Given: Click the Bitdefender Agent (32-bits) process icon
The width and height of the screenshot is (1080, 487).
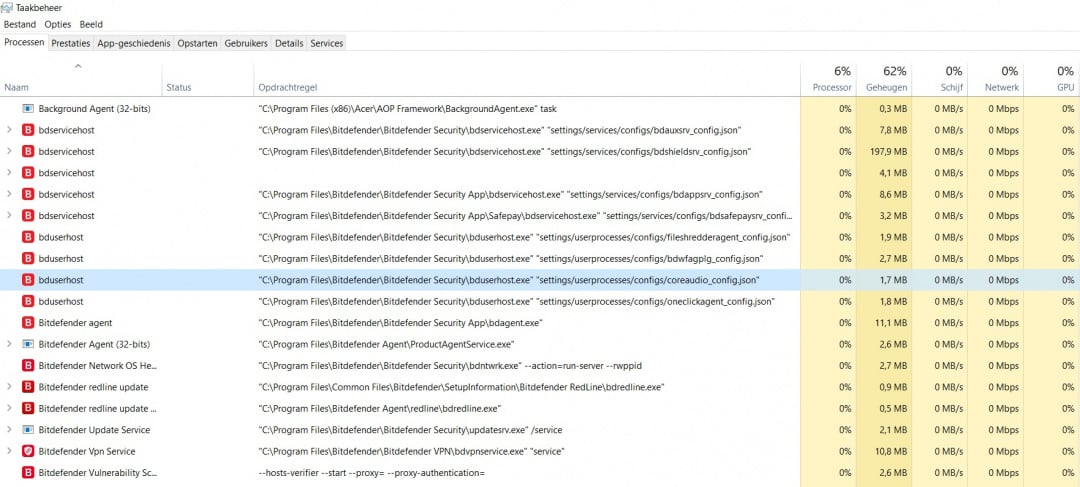Looking at the screenshot, I should [x=28, y=344].
